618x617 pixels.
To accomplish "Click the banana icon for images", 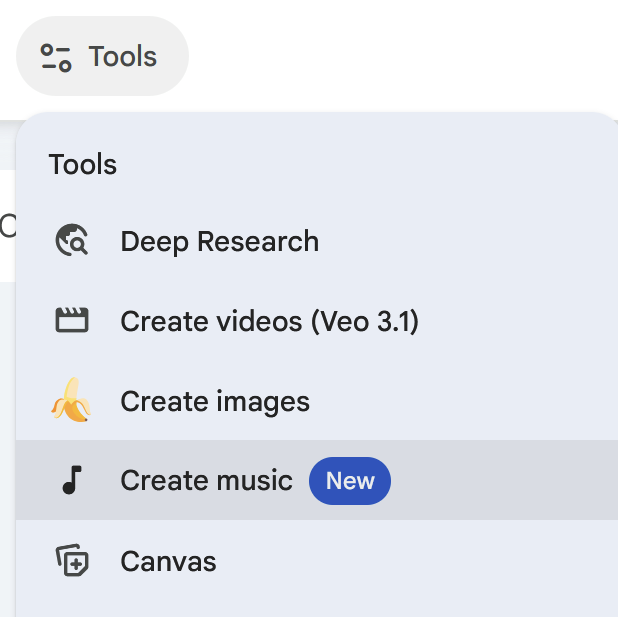I will (x=71, y=400).
